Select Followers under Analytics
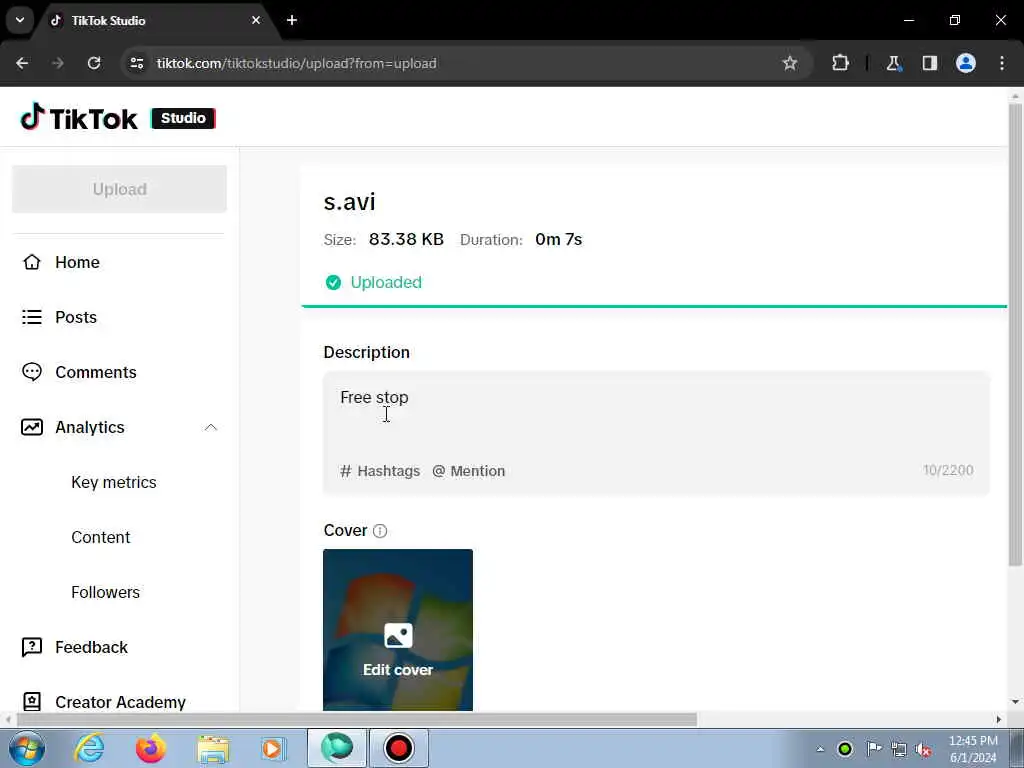The image size is (1024, 768). [105, 592]
